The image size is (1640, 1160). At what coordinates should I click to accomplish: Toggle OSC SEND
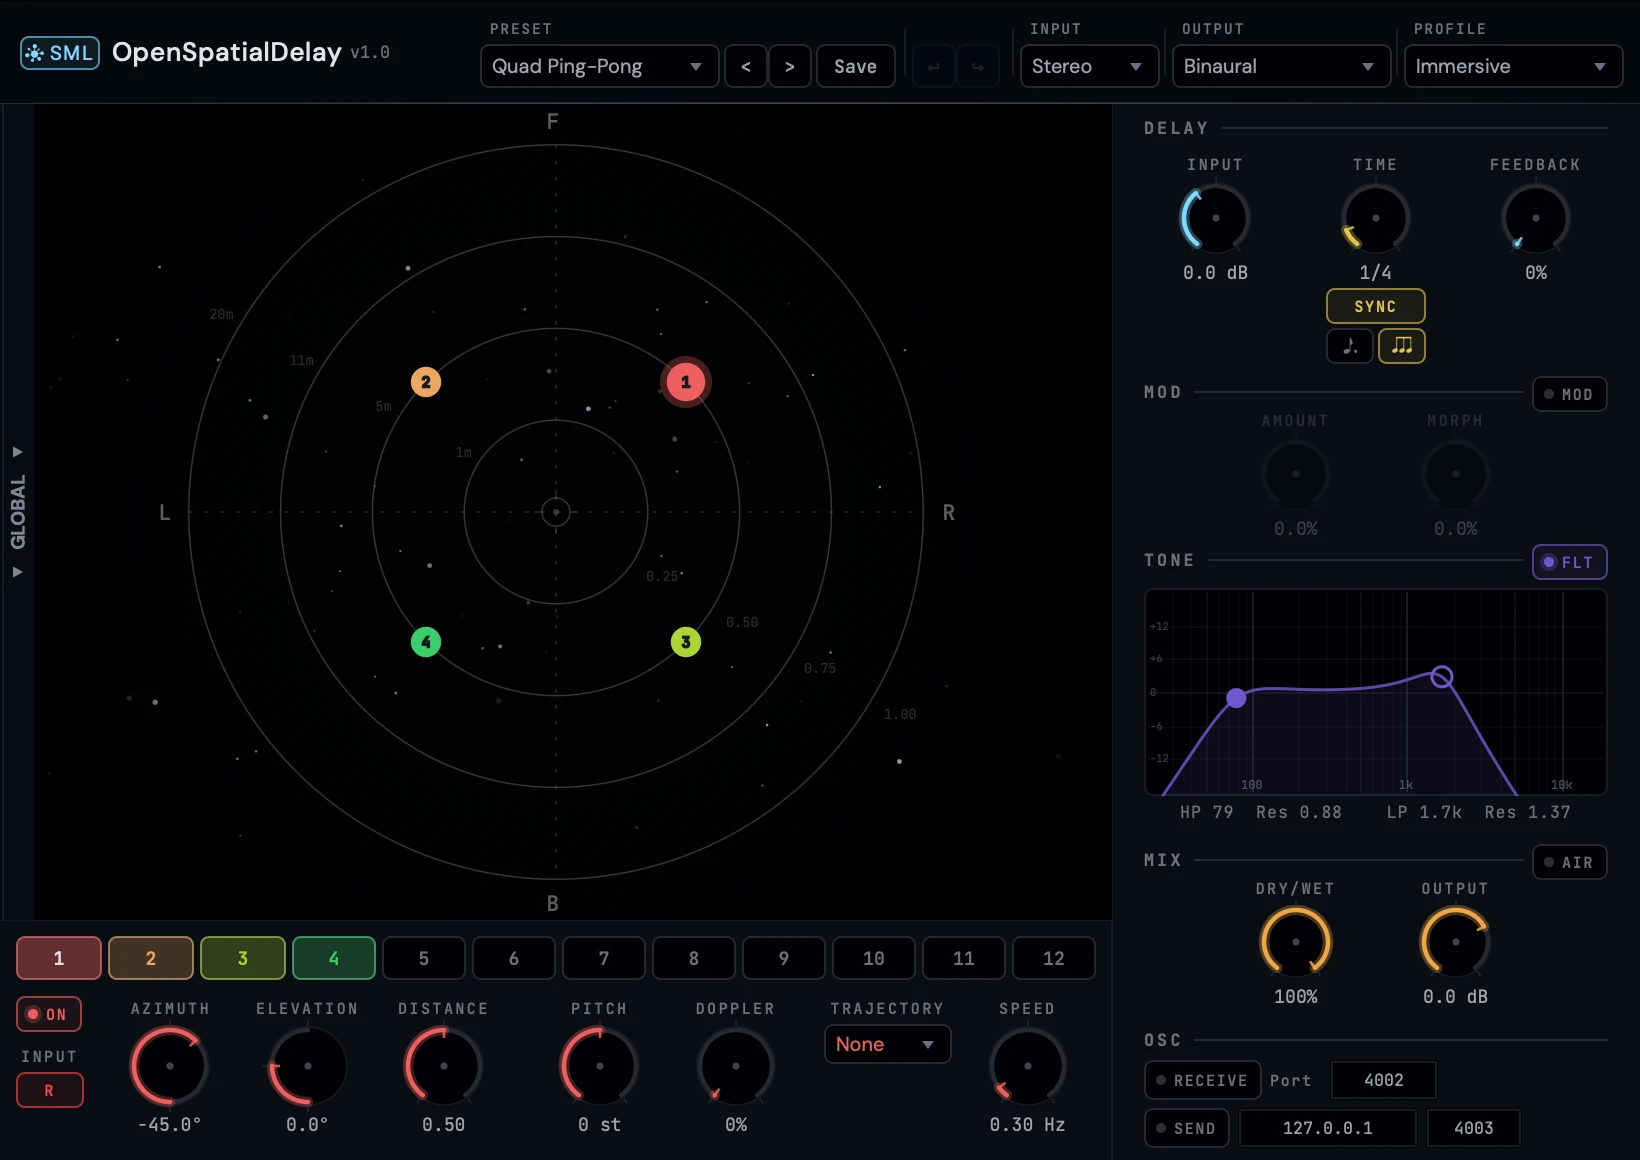tap(1186, 1129)
